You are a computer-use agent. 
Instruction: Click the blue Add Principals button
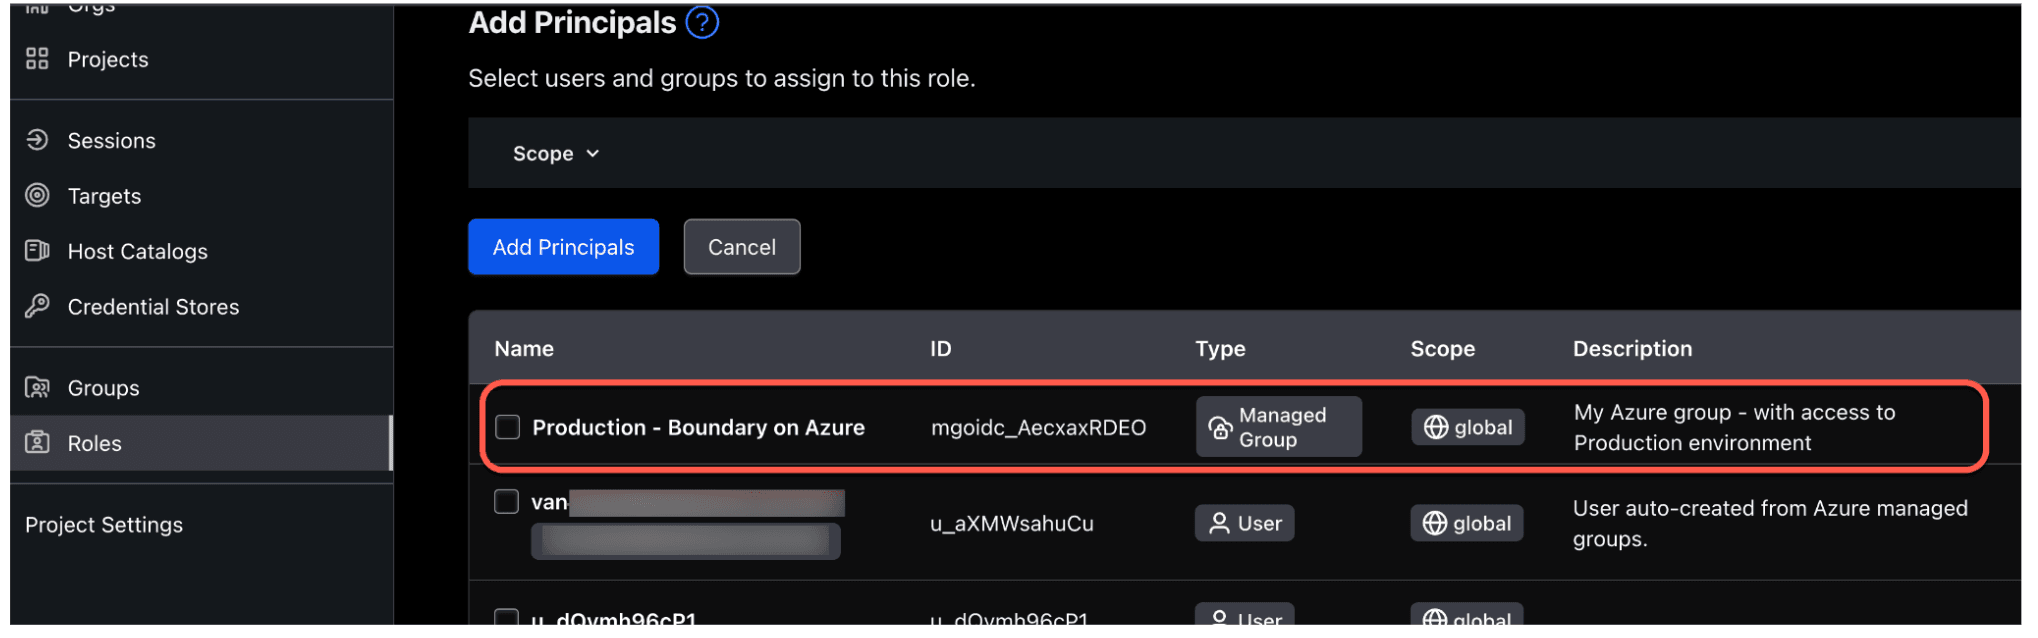point(563,247)
